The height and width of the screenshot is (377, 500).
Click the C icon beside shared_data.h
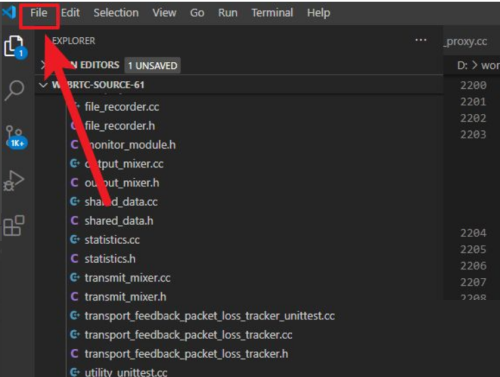75,220
